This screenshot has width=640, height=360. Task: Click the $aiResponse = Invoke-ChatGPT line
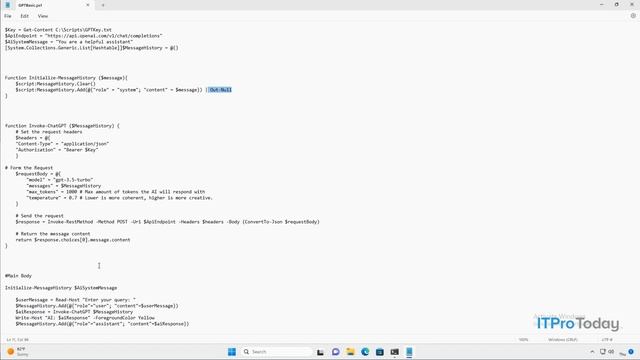pos(74,311)
